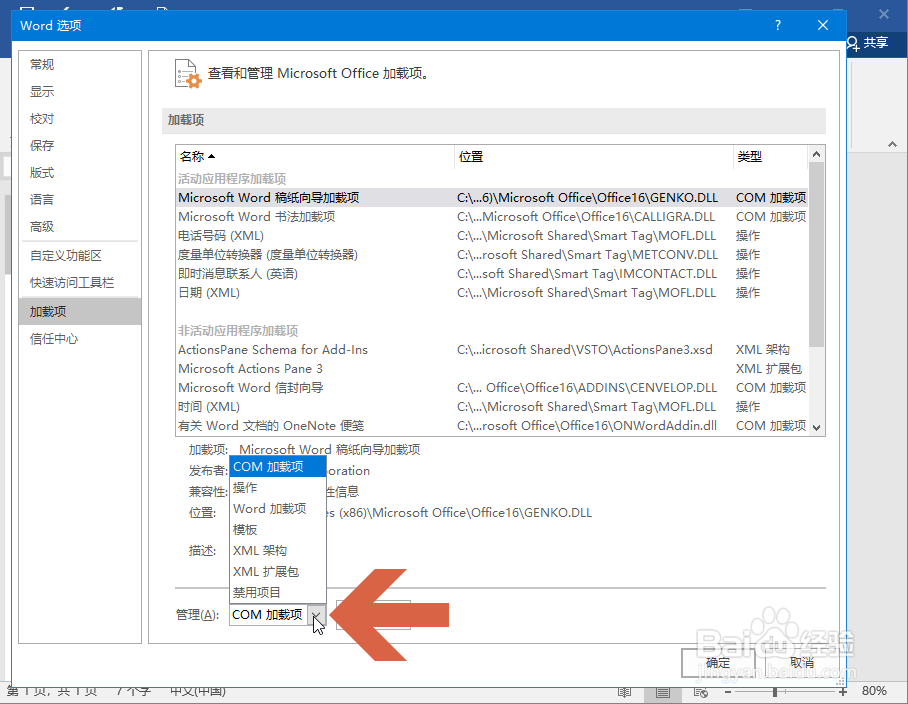The image size is (908, 704).
Task: Choose 模板 in manage dropdown list
Action: click(278, 530)
